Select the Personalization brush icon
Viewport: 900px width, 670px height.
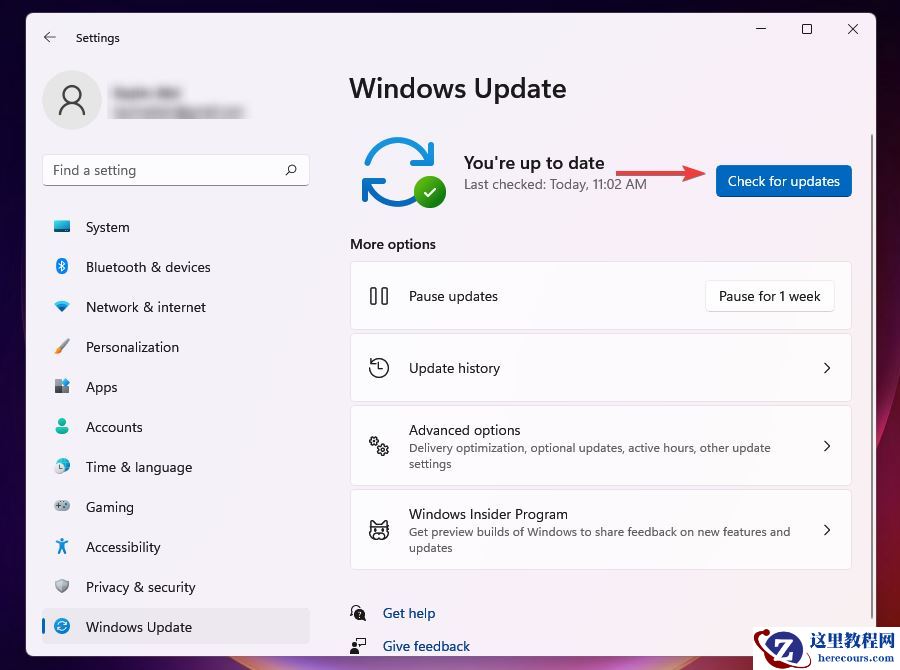pos(63,347)
